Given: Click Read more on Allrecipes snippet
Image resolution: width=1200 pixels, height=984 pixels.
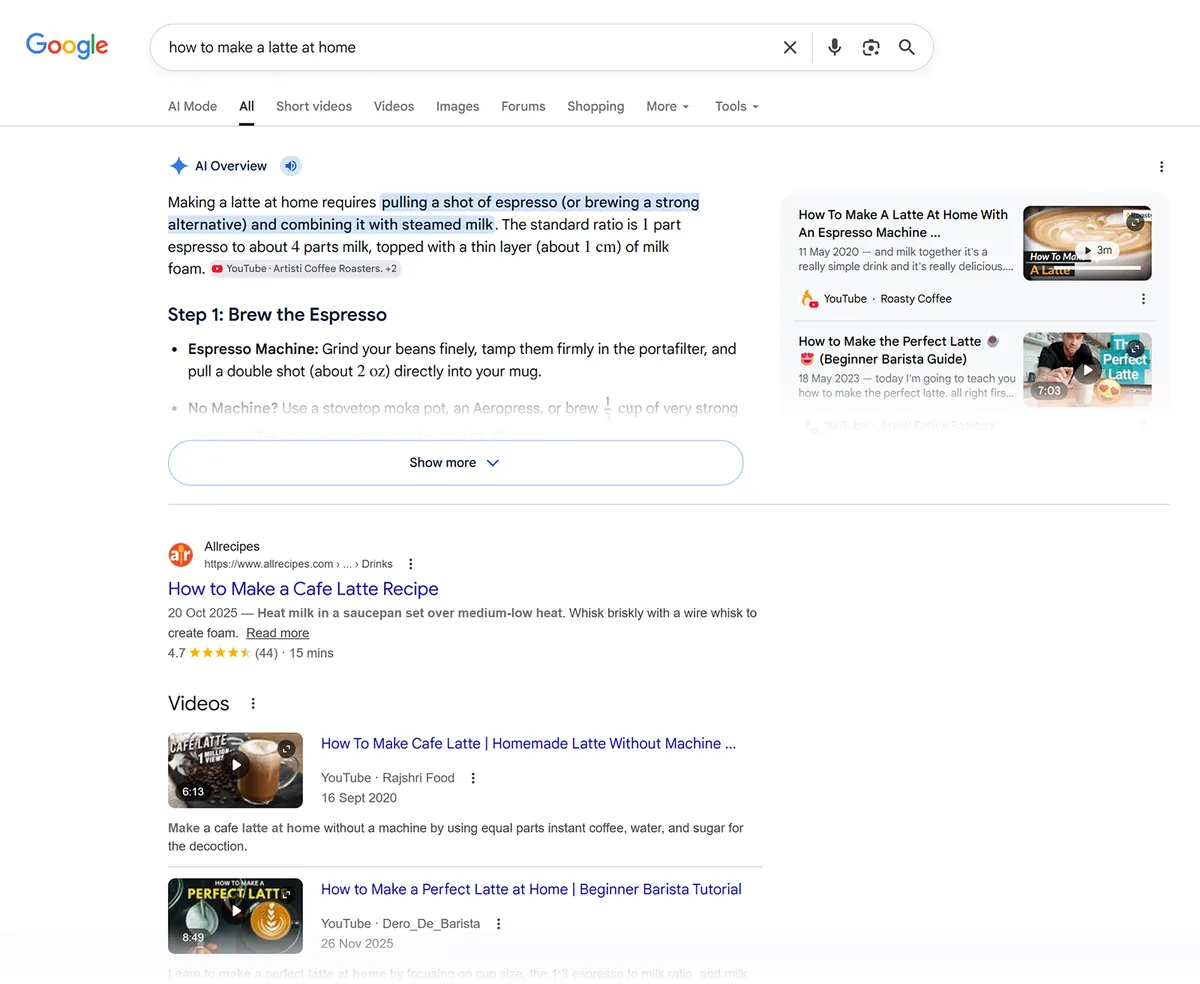Looking at the screenshot, I should [x=277, y=633].
